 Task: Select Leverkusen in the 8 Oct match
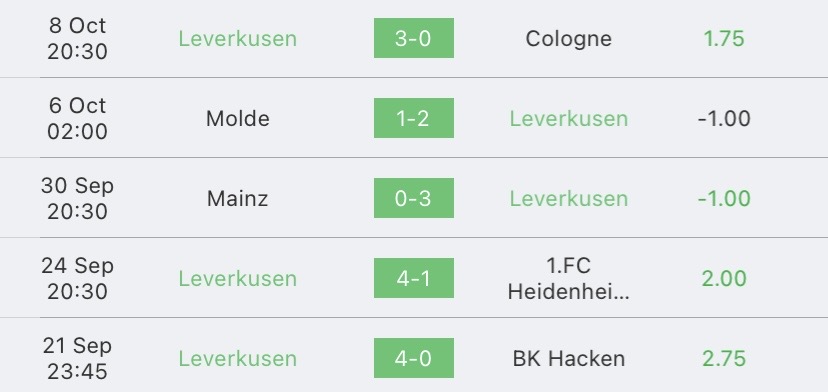(x=238, y=39)
